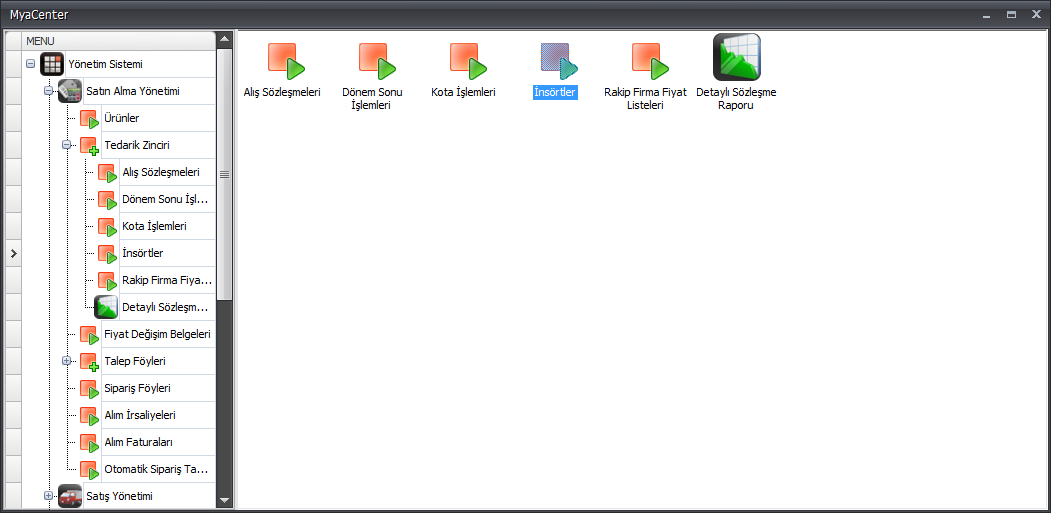
Task: Select Yönetim Sistemi label in tree
Action: point(105,64)
